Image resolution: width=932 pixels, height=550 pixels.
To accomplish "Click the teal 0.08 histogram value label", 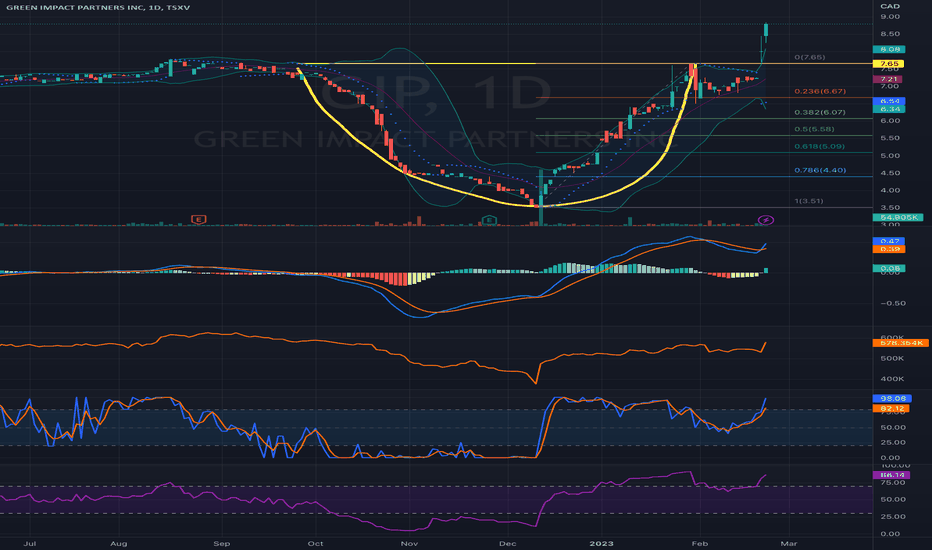I will pyautogui.click(x=889, y=269).
